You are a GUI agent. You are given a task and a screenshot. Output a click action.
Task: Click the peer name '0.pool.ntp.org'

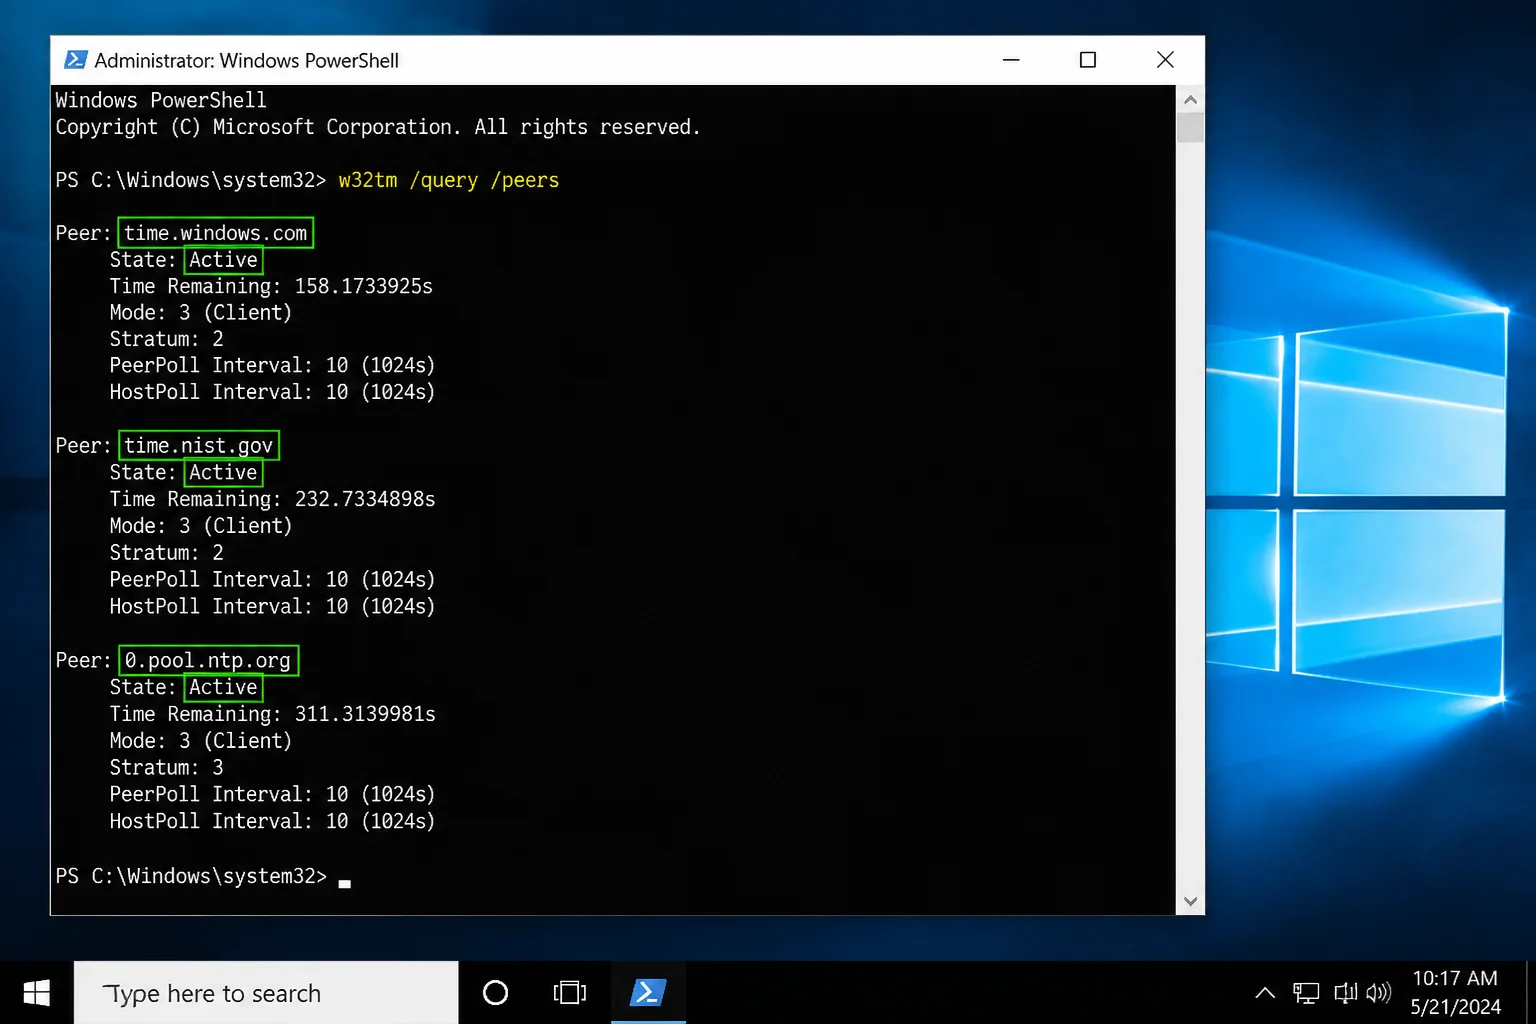coord(208,661)
